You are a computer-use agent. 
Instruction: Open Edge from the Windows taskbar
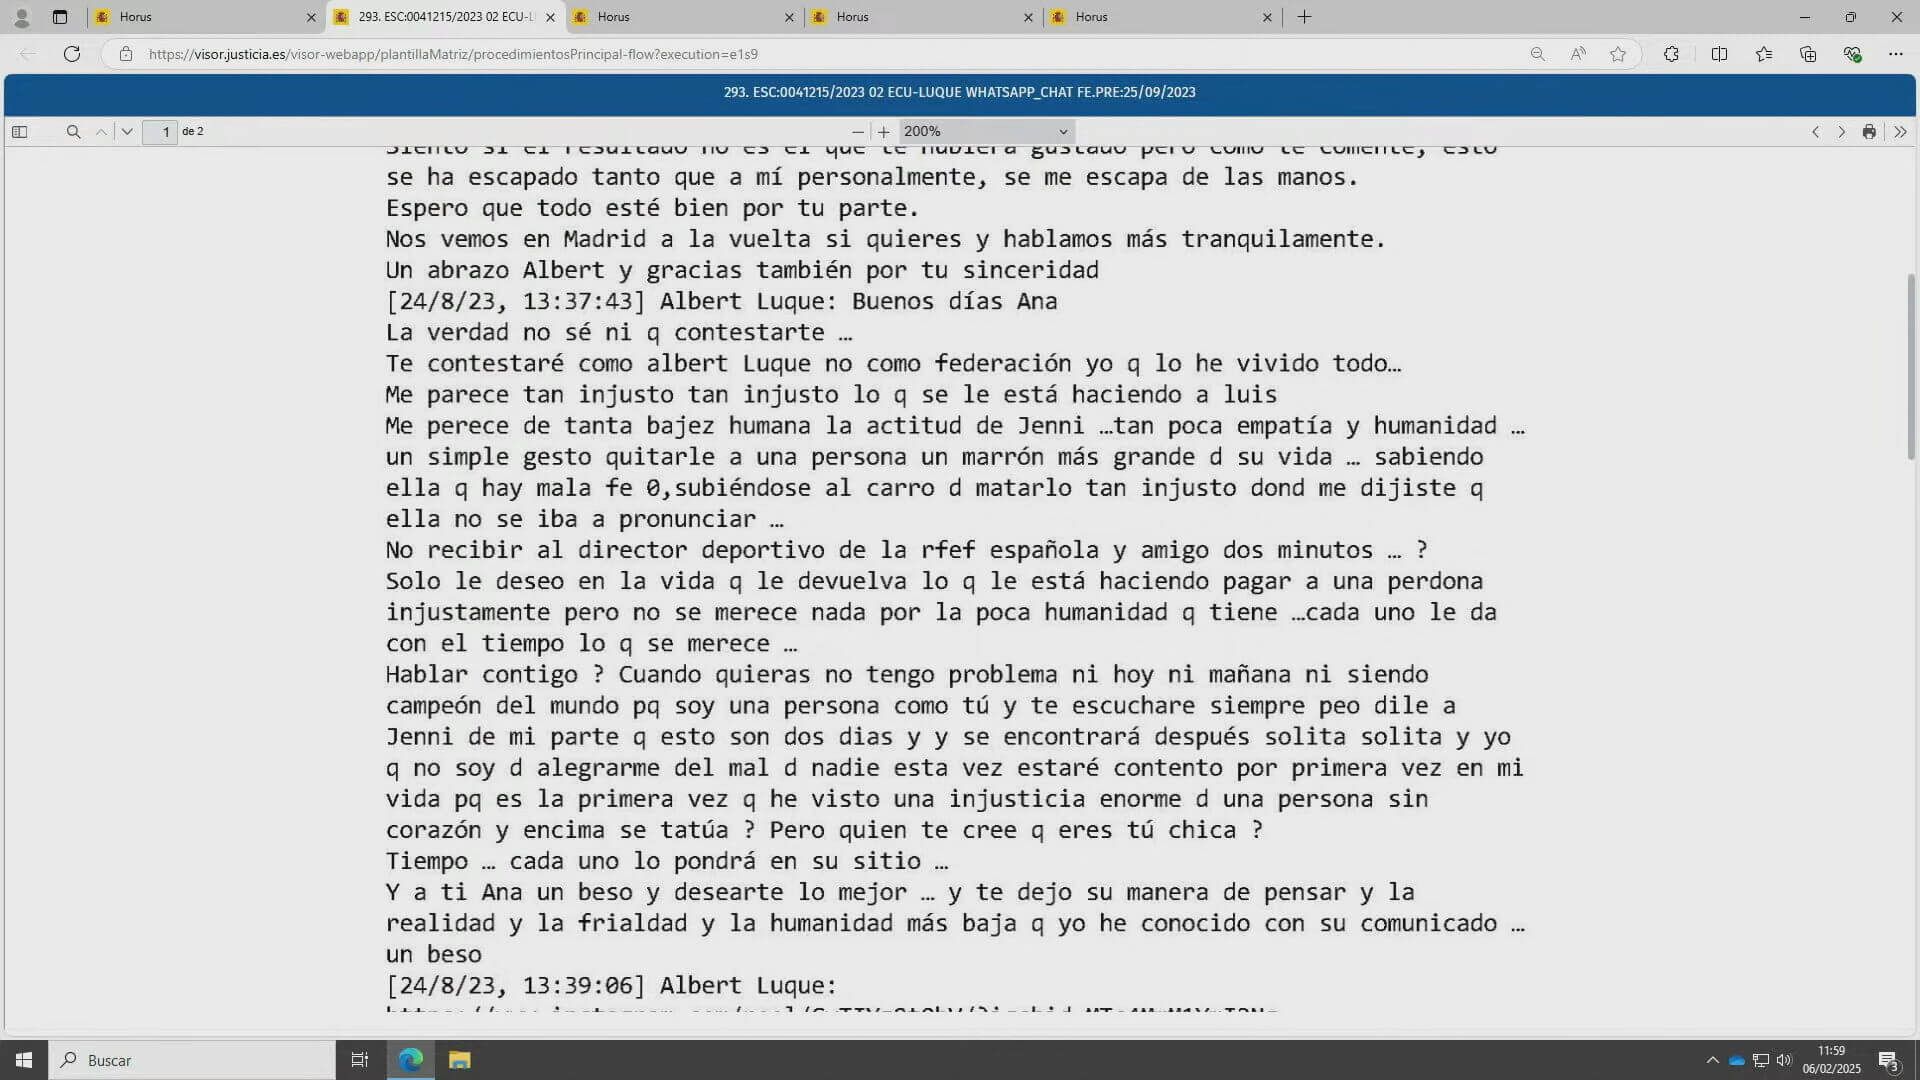tap(409, 1059)
